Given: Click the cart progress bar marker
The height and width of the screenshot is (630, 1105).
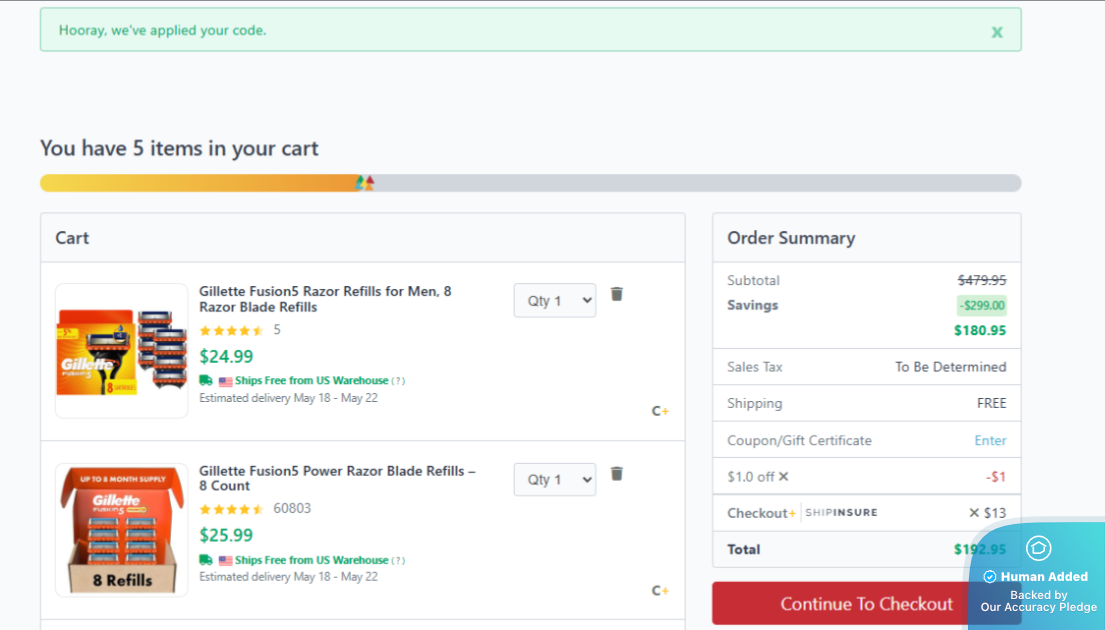Looking at the screenshot, I should [364, 183].
